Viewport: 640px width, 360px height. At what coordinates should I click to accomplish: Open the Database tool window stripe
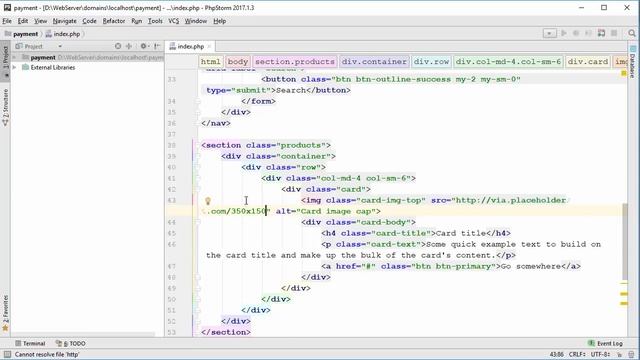pyautogui.click(x=633, y=62)
